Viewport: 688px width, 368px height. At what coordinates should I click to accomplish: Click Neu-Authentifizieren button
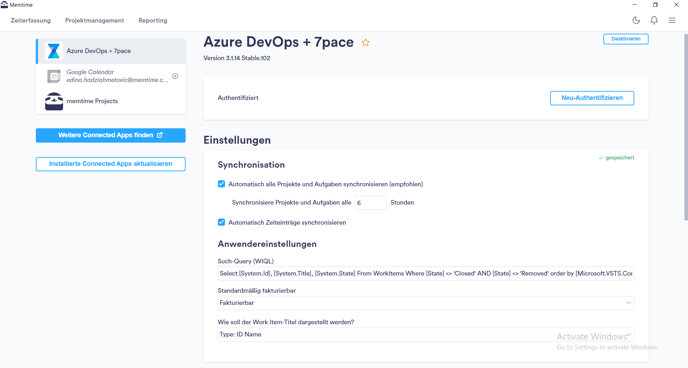pyautogui.click(x=592, y=98)
